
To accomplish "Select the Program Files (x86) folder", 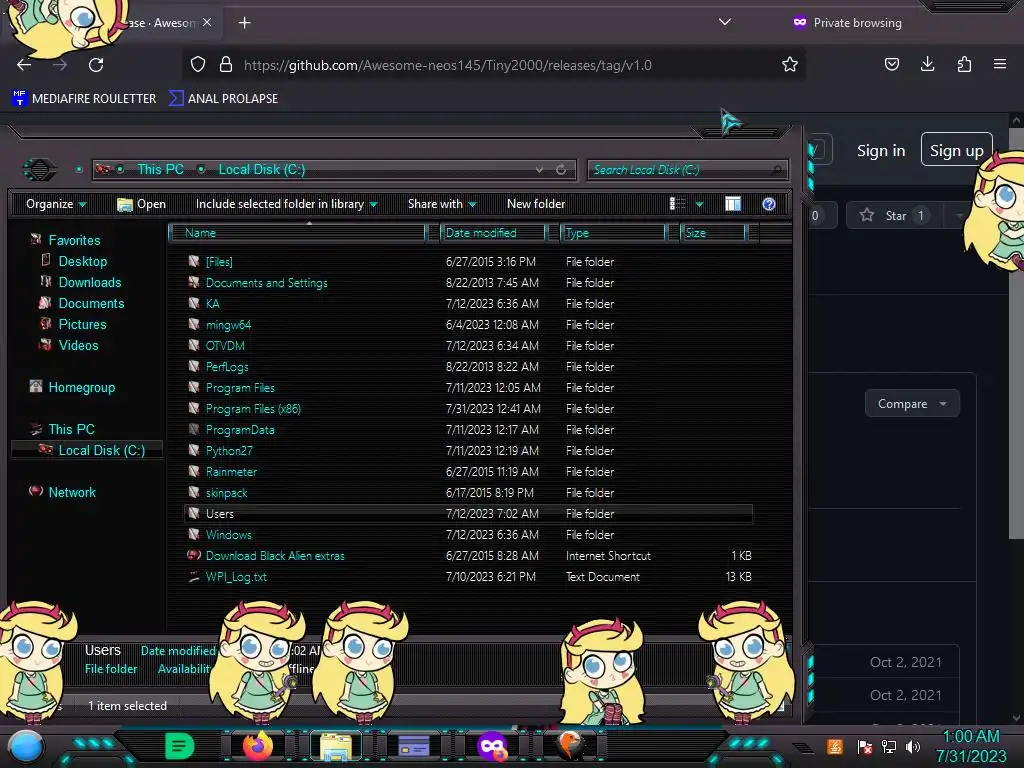I will [253, 409].
